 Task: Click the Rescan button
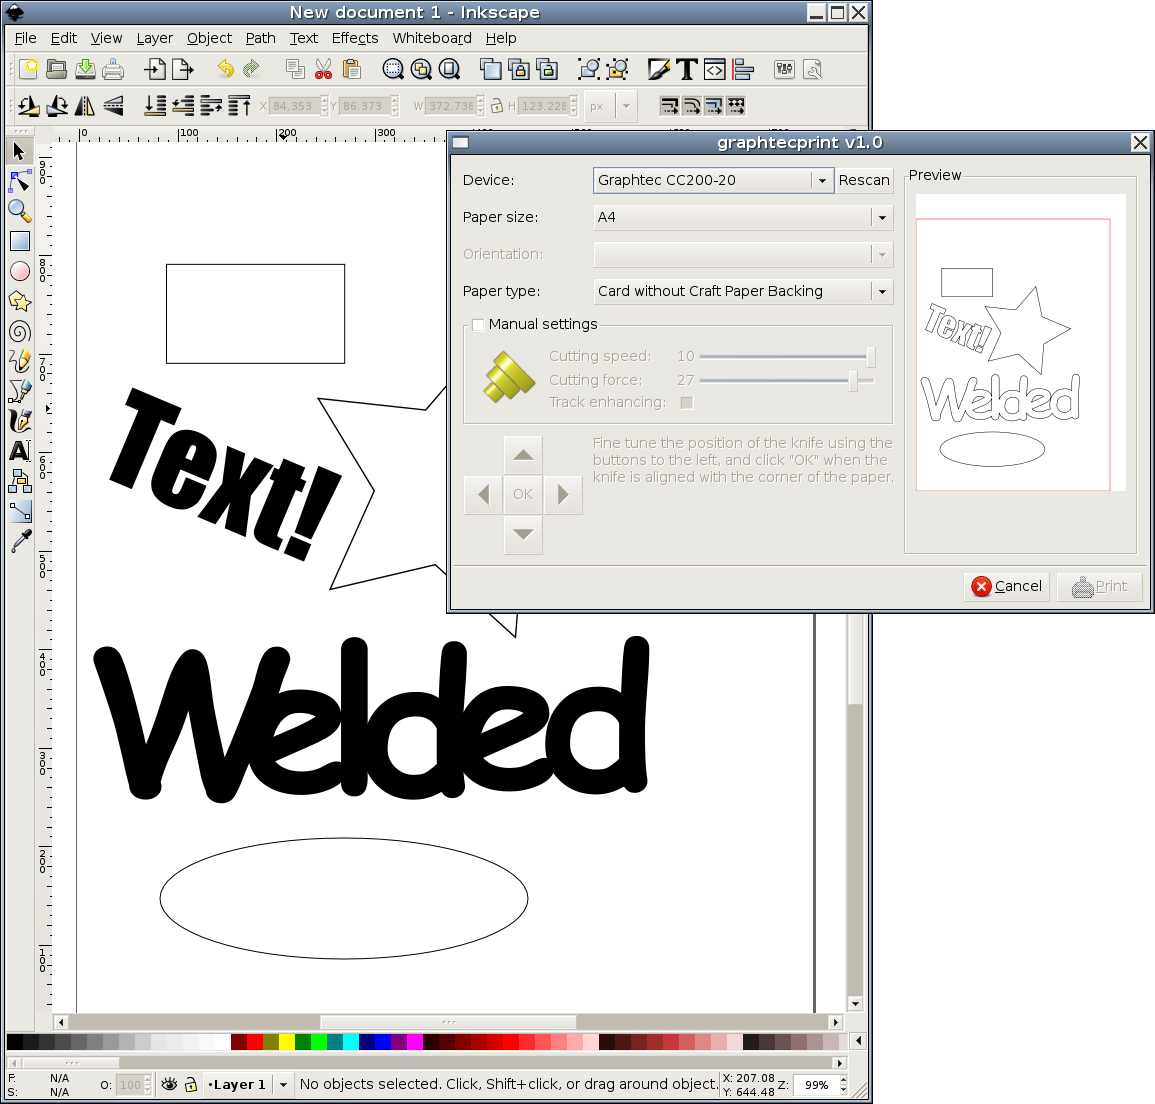pyautogui.click(x=864, y=180)
